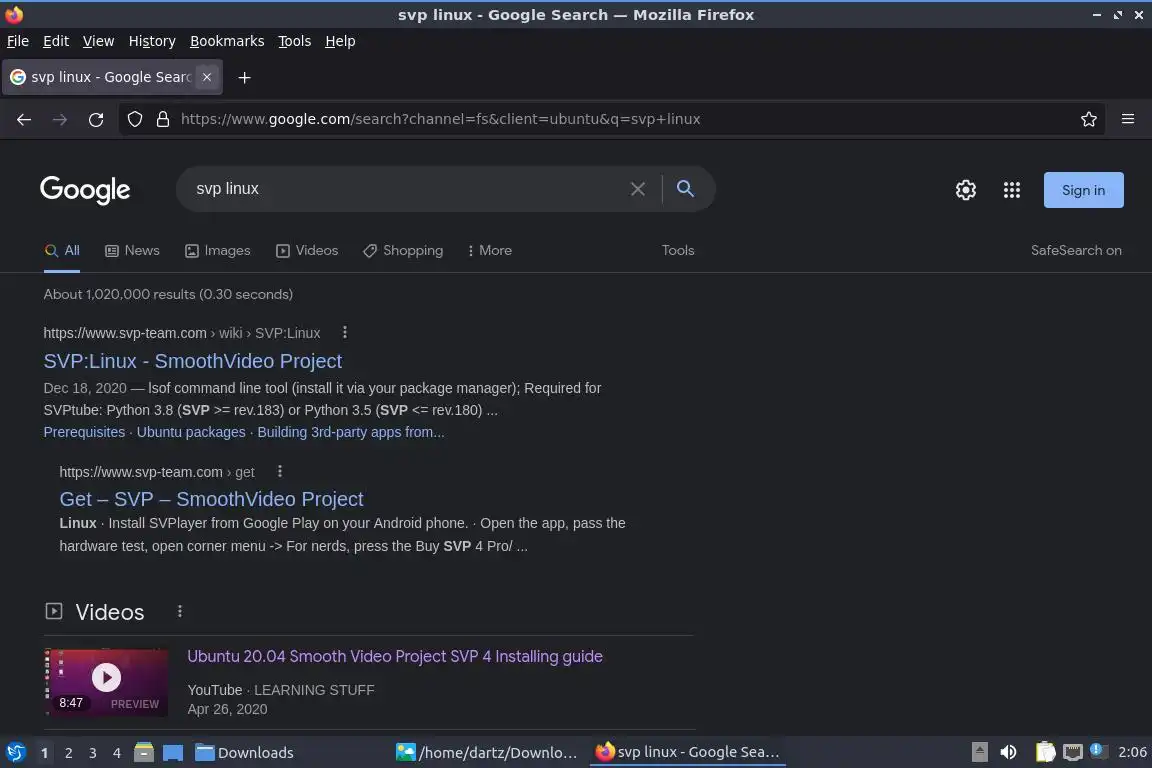This screenshot has width=1152, height=768.
Task: Reload the current page
Action: coord(96,120)
